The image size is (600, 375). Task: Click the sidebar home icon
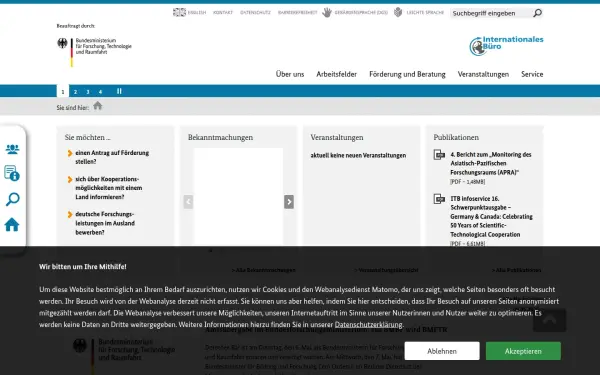click(x=12, y=225)
